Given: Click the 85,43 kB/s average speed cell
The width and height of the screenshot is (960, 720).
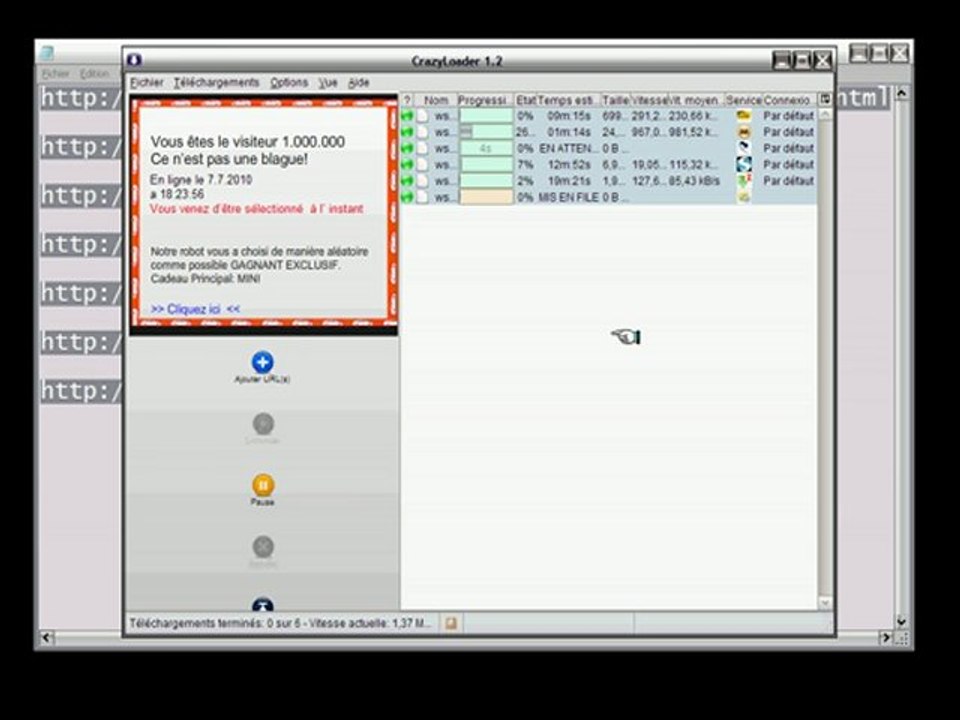Looking at the screenshot, I should [693, 181].
